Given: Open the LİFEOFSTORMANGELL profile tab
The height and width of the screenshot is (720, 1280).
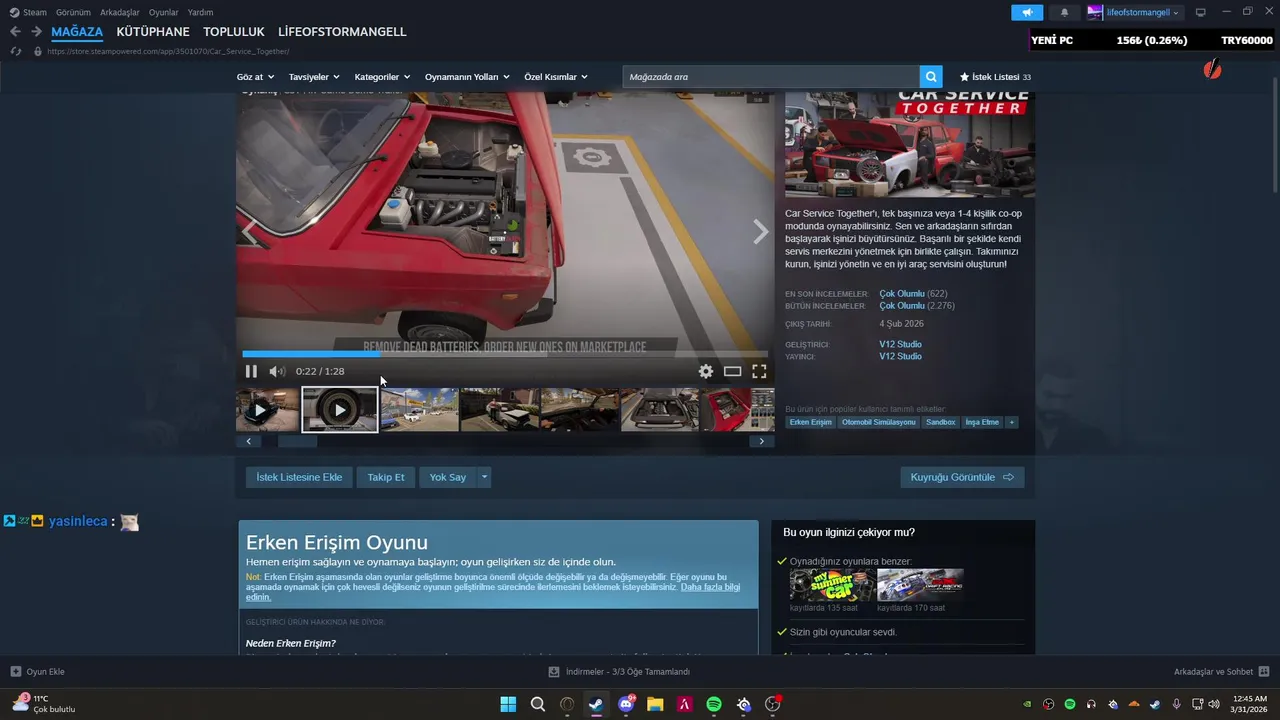Looking at the screenshot, I should [x=342, y=32].
